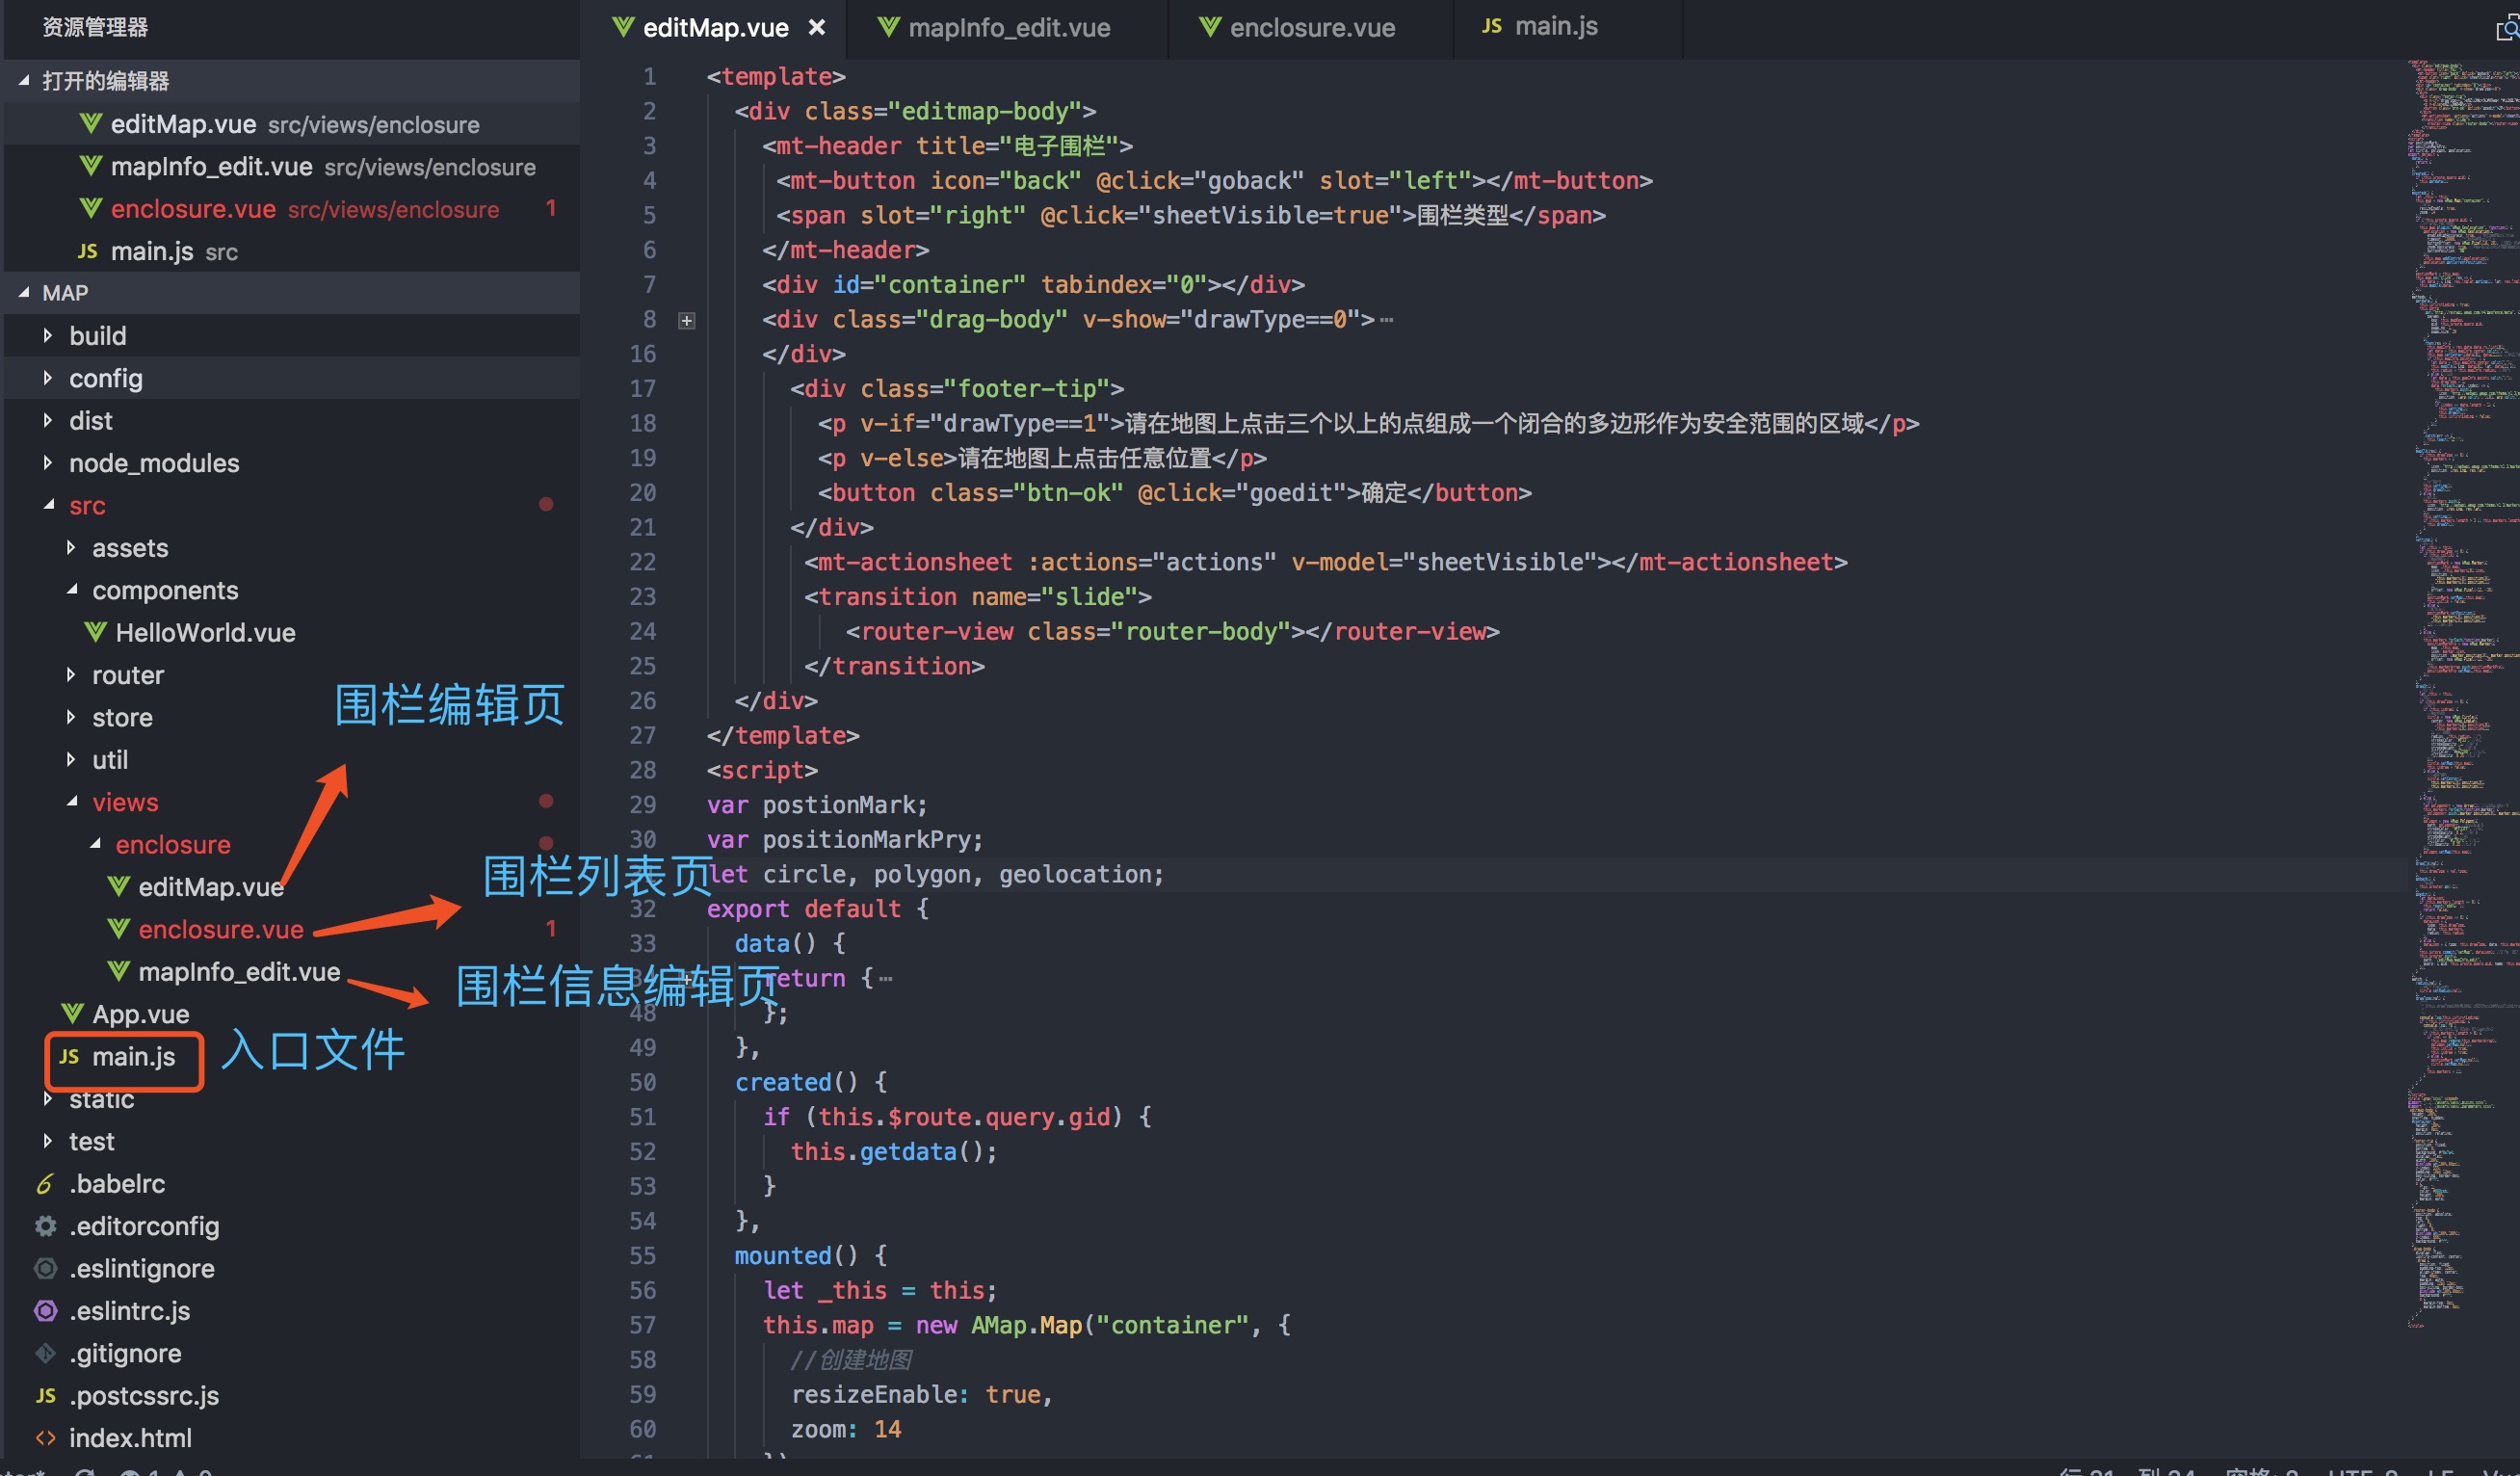Expand the router folder
This screenshot has width=2520, height=1476.
tap(70, 675)
